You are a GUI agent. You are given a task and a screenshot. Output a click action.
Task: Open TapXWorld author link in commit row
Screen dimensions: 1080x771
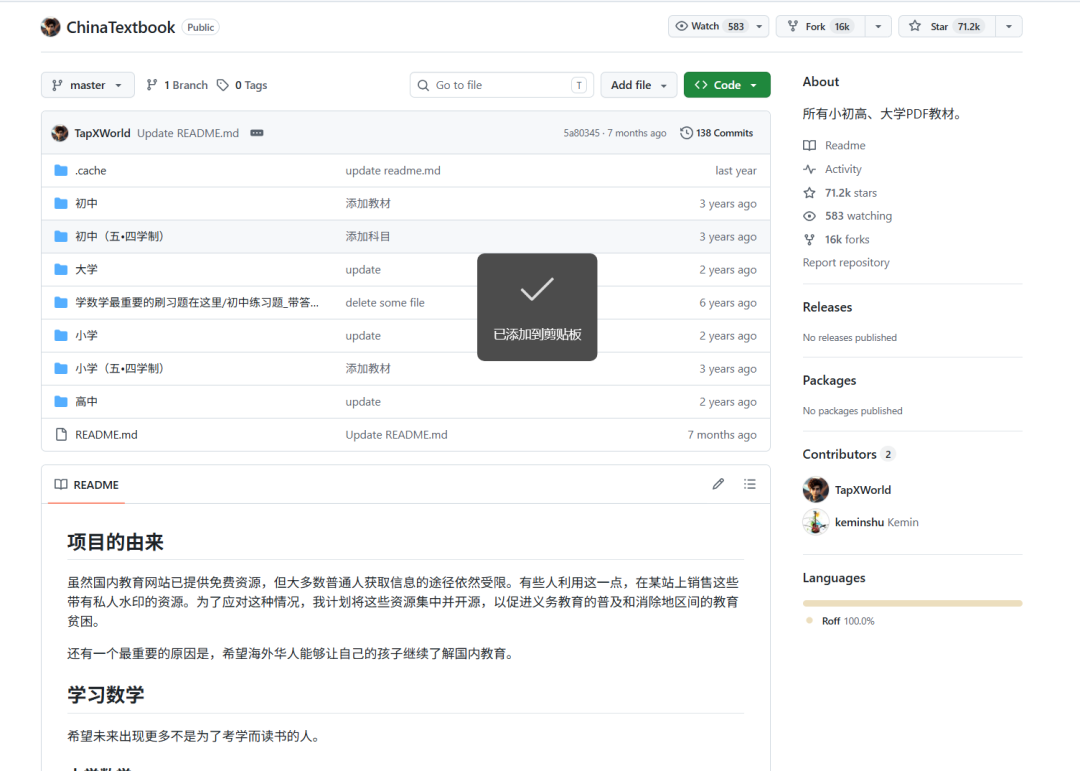click(102, 133)
